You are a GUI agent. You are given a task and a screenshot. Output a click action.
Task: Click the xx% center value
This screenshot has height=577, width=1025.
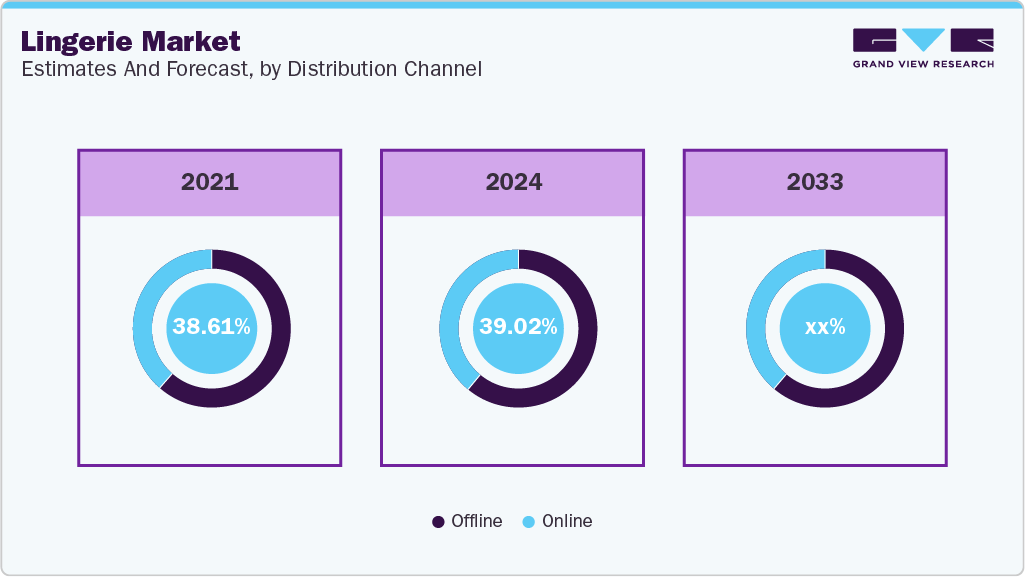tap(825, 327)
